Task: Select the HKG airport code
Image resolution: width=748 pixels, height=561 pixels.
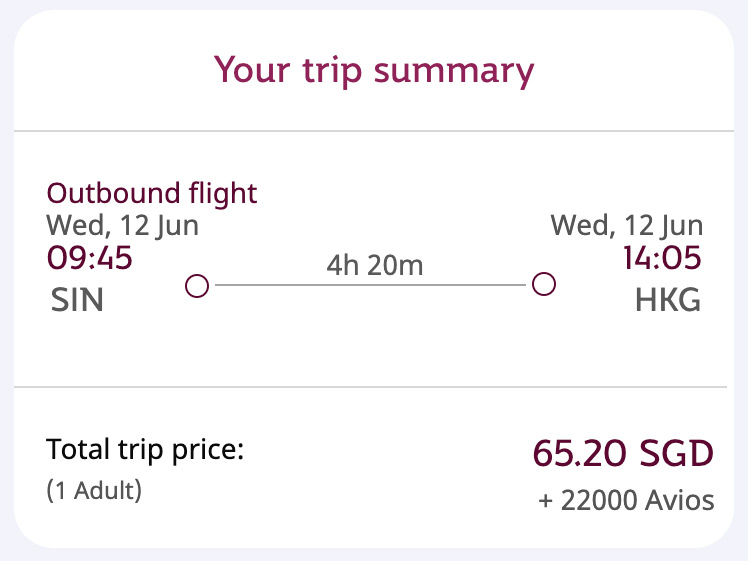Action: pyautogui.click(x=668, y=300)
